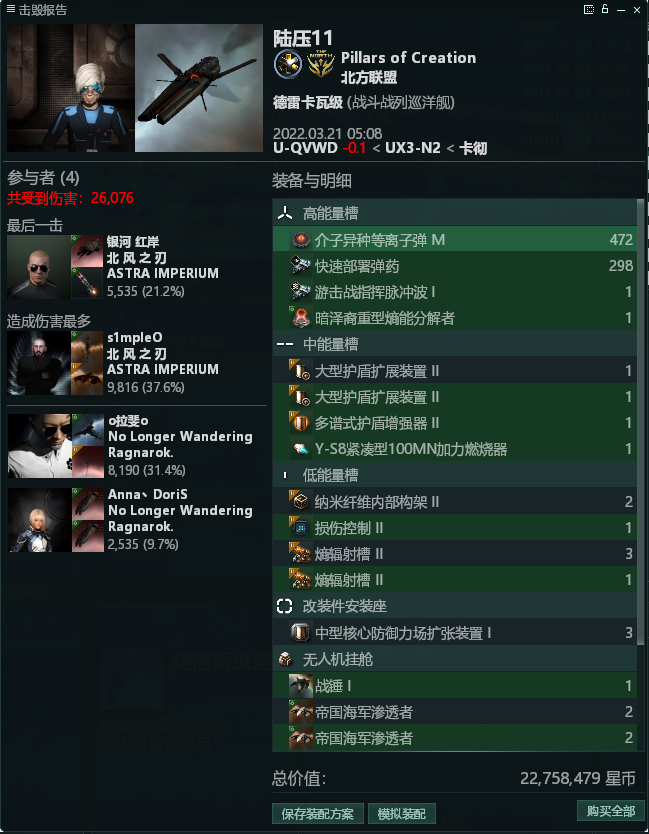Open the window hamburger menu beside 击毁报告

coord(11,9)
